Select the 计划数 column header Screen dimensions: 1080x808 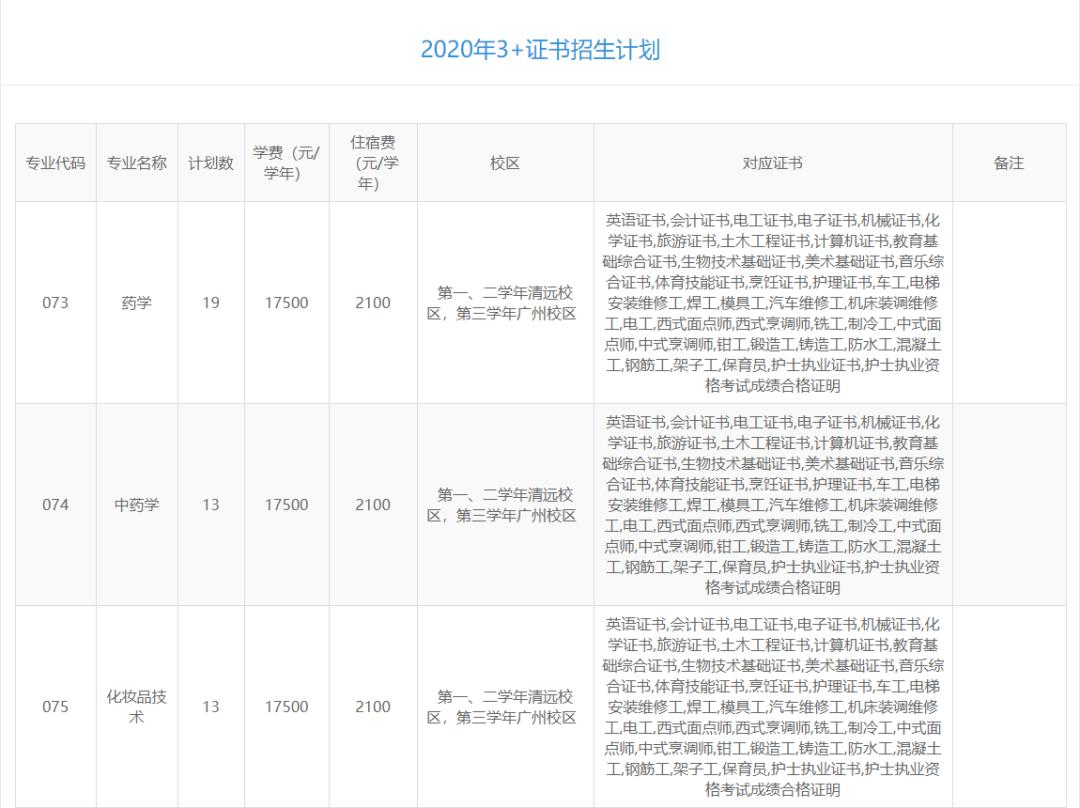[211, 160]
